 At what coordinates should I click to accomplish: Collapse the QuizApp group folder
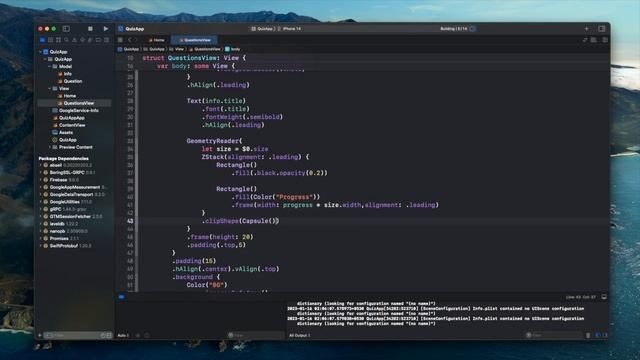pyautogui.click(x=46, y=59)
